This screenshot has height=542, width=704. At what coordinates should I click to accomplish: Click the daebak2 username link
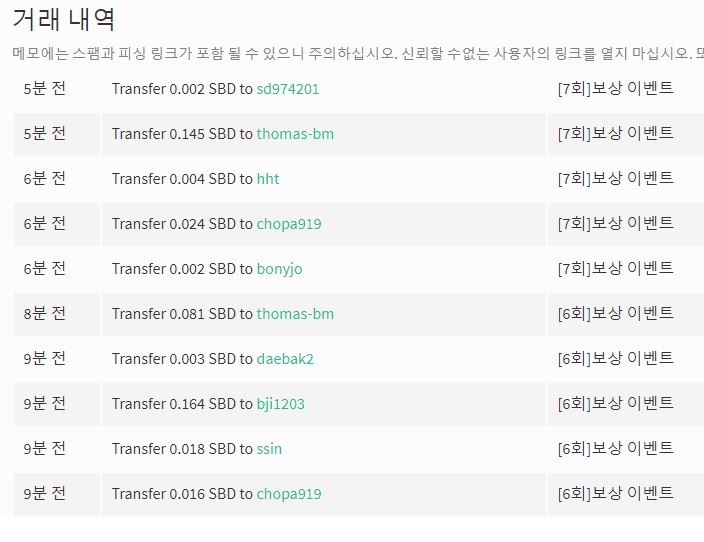click(x=285, y=358)
